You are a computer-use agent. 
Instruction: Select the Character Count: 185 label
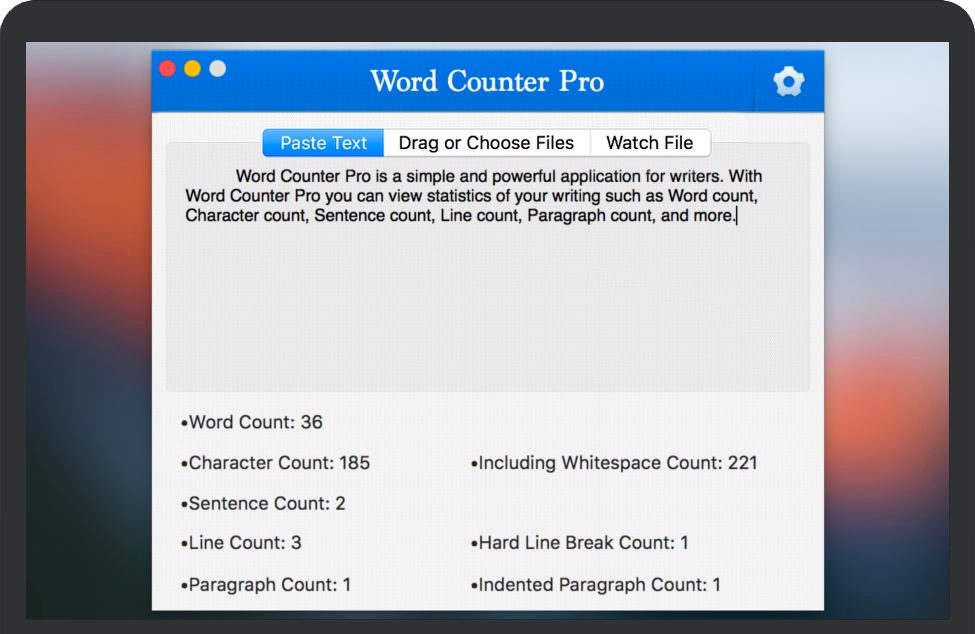point(278,463)
